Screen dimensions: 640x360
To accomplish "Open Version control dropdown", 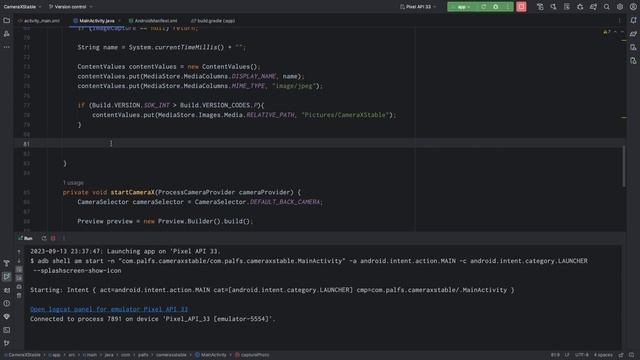I will tap(71, 7).
